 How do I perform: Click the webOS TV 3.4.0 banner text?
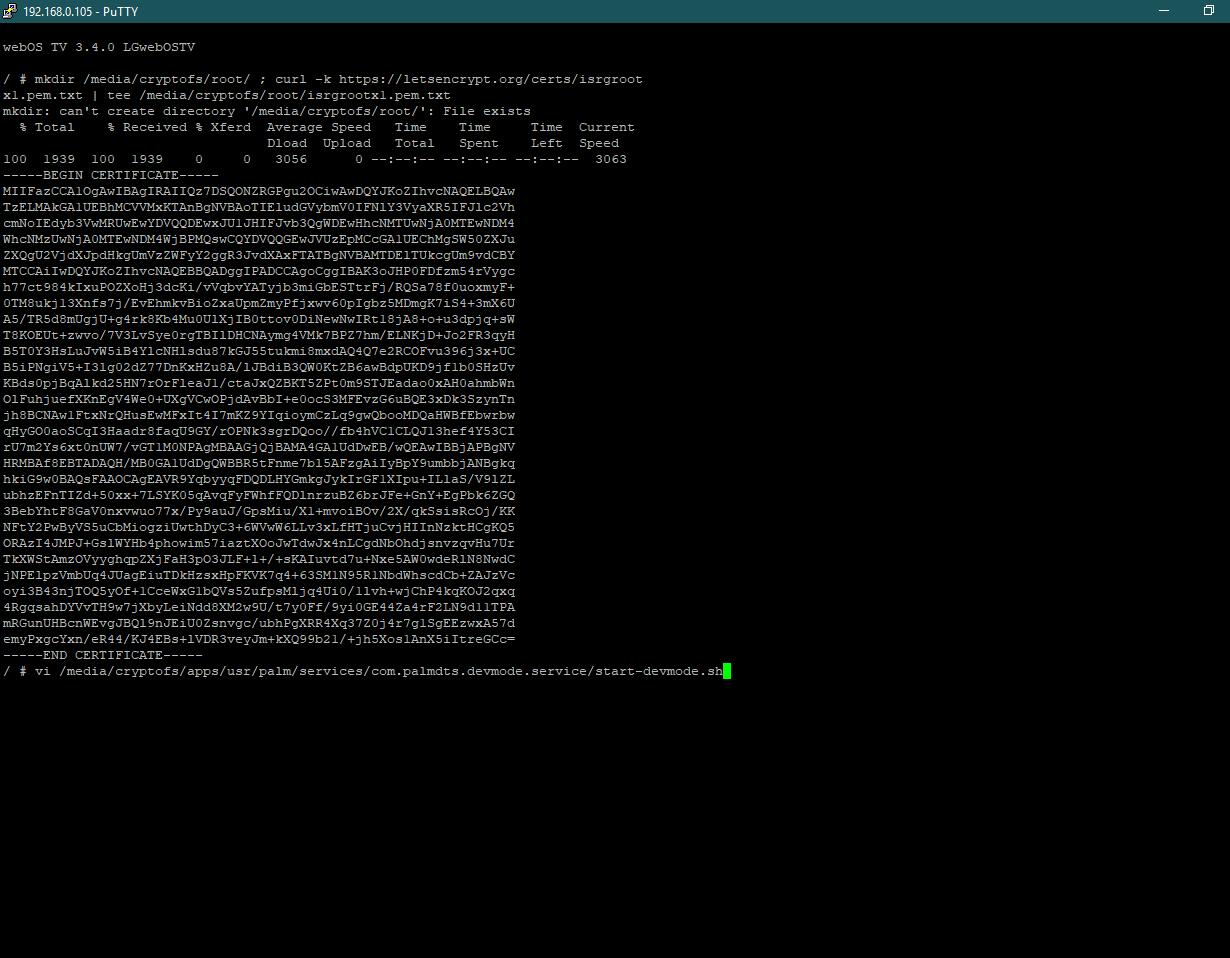99,47
